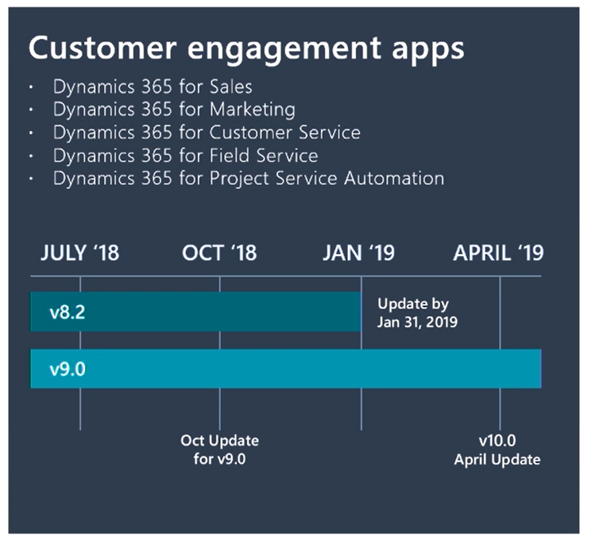Click the JULY '18 timeline label
590x541 pixels.
80,253
